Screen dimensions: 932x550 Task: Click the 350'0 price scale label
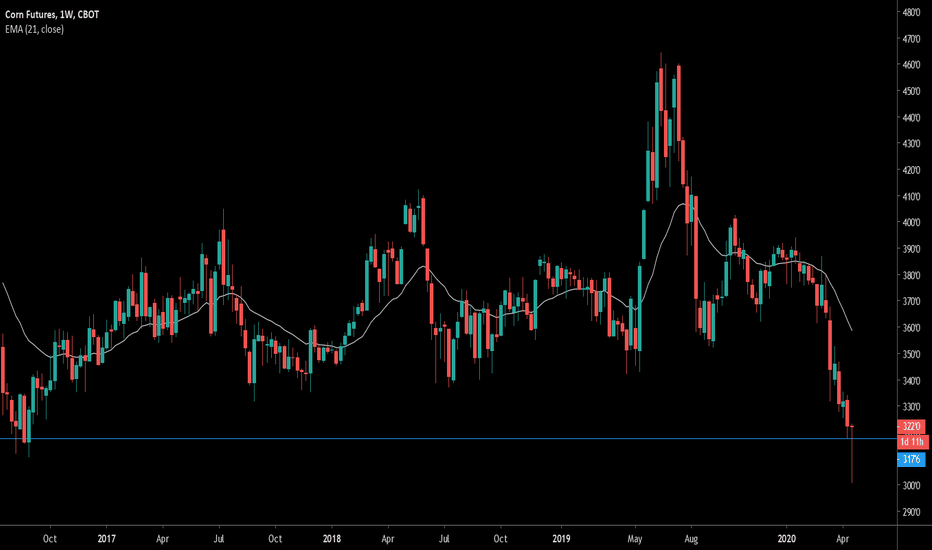[911, 354]
